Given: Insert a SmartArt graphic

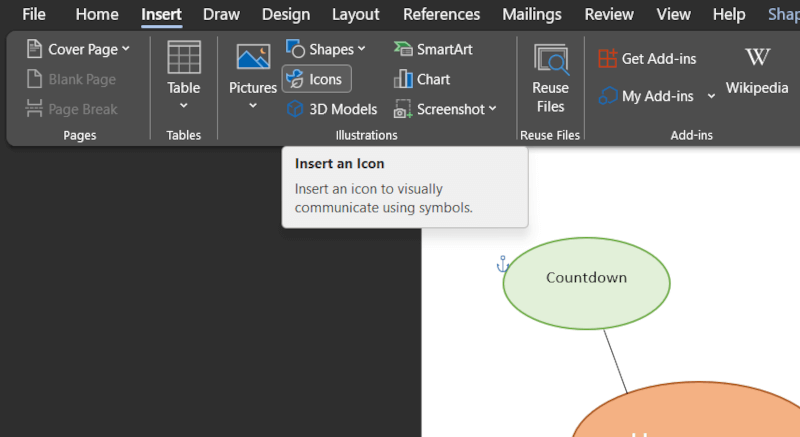Looking at the screenshot, I should [x=433, y=49].
